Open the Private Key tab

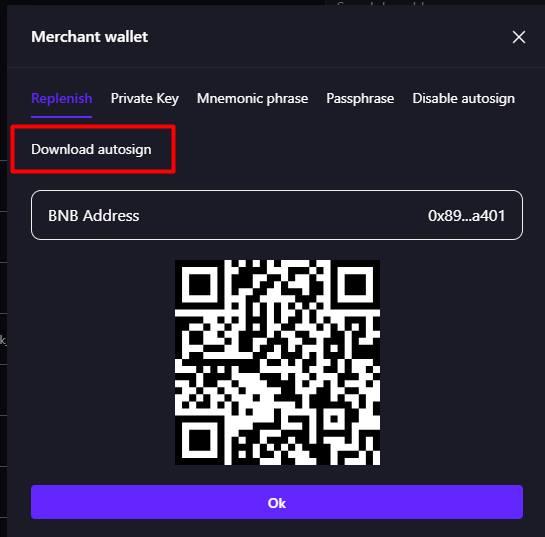pos(145,98)
